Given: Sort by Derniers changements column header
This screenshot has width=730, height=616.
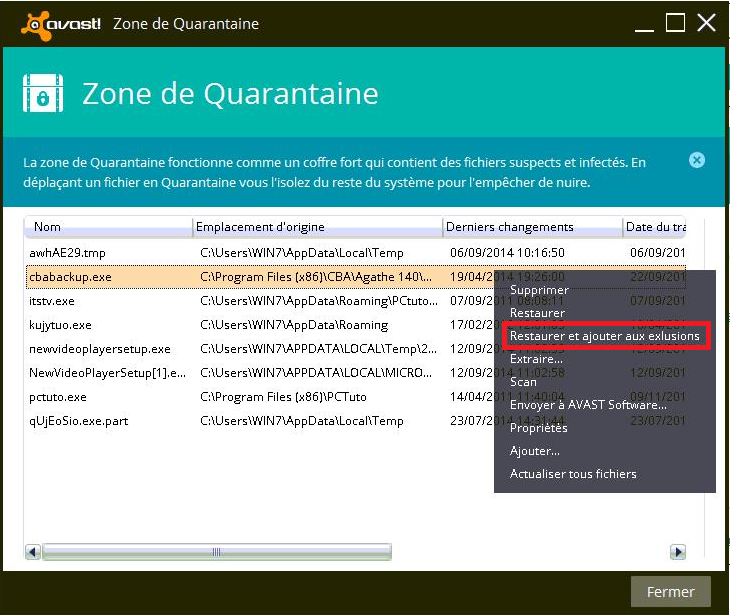Looking at the screenshot, I should [x=532, y=227].
